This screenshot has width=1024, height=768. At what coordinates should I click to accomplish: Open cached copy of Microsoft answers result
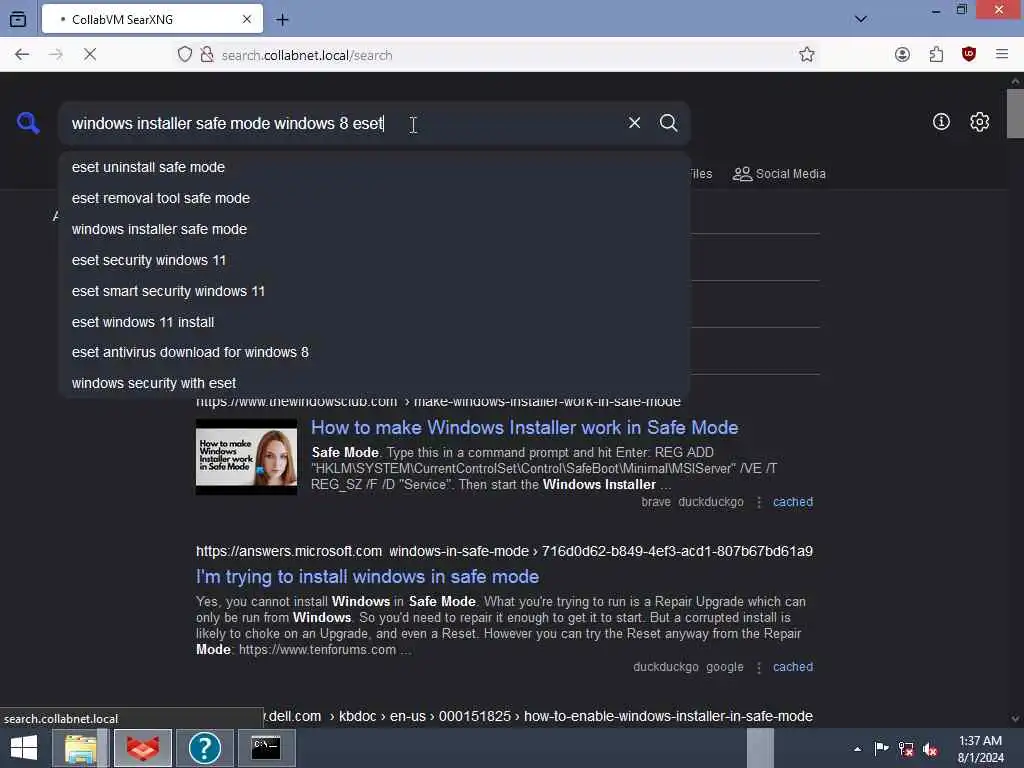pos(793,667)
